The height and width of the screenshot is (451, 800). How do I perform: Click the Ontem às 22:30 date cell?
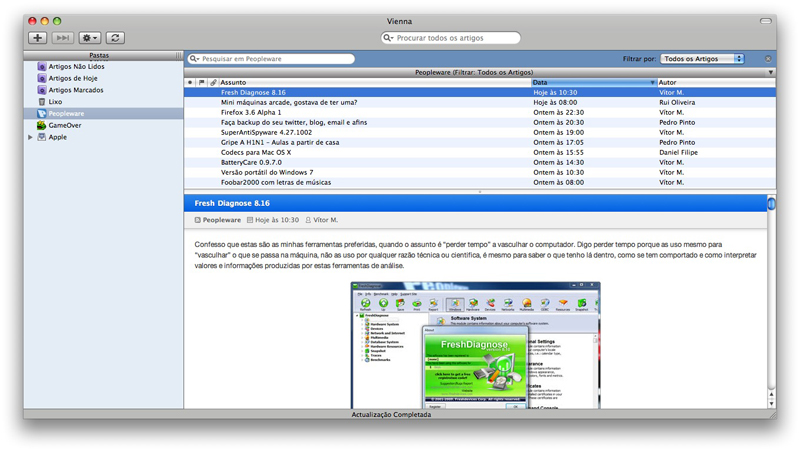tap(558, 112)
